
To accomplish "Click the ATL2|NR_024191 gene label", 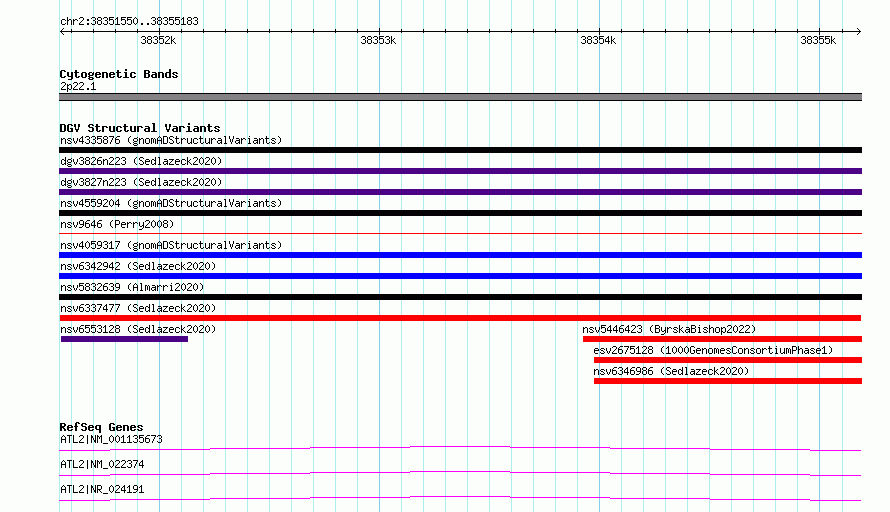I will [102, 489].
